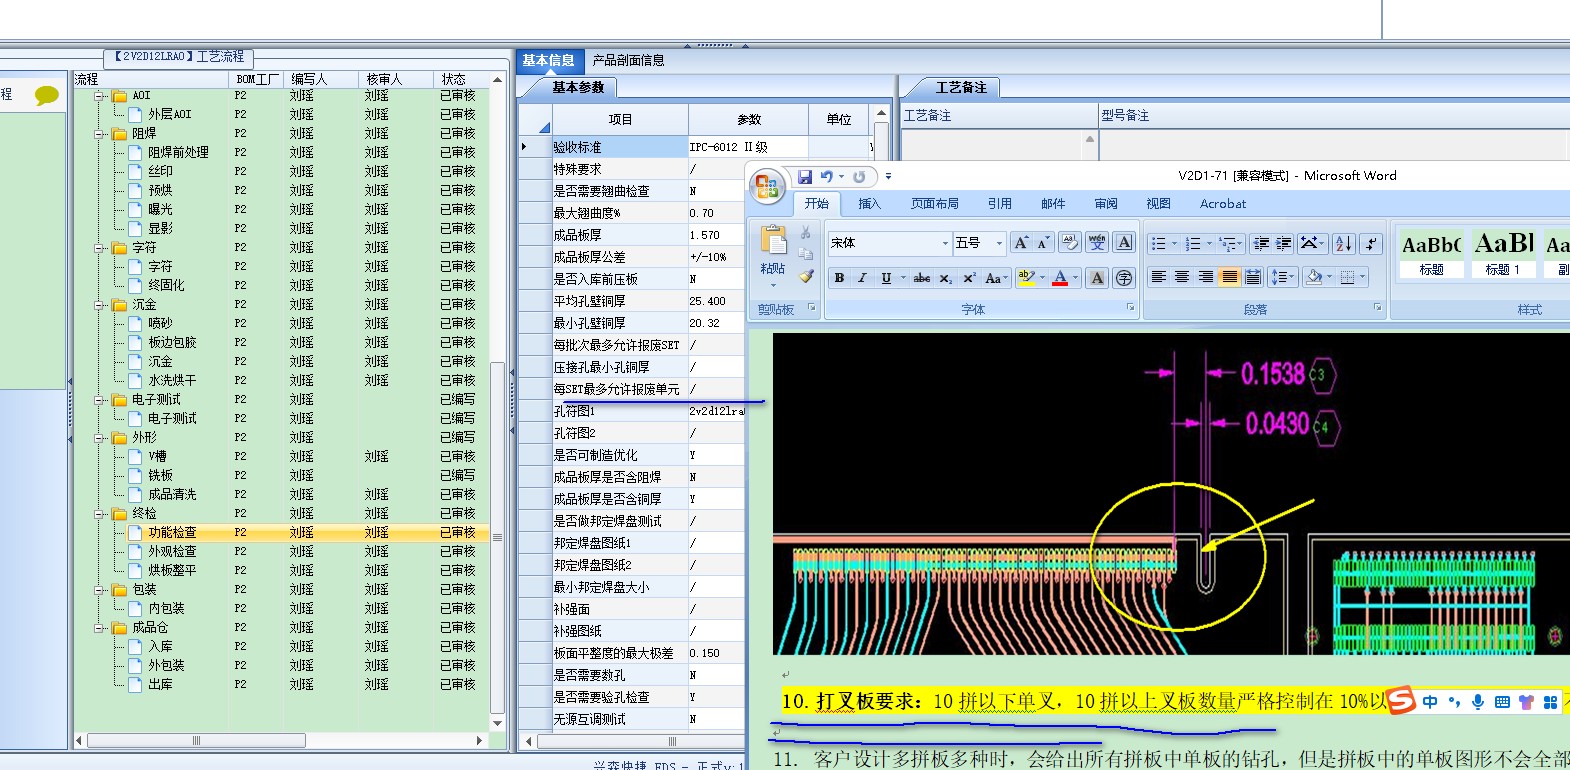The width and height of the screenshot is (1570, 770).
Task: Apply the 标题 1 style
Action: pos(1503,253)
